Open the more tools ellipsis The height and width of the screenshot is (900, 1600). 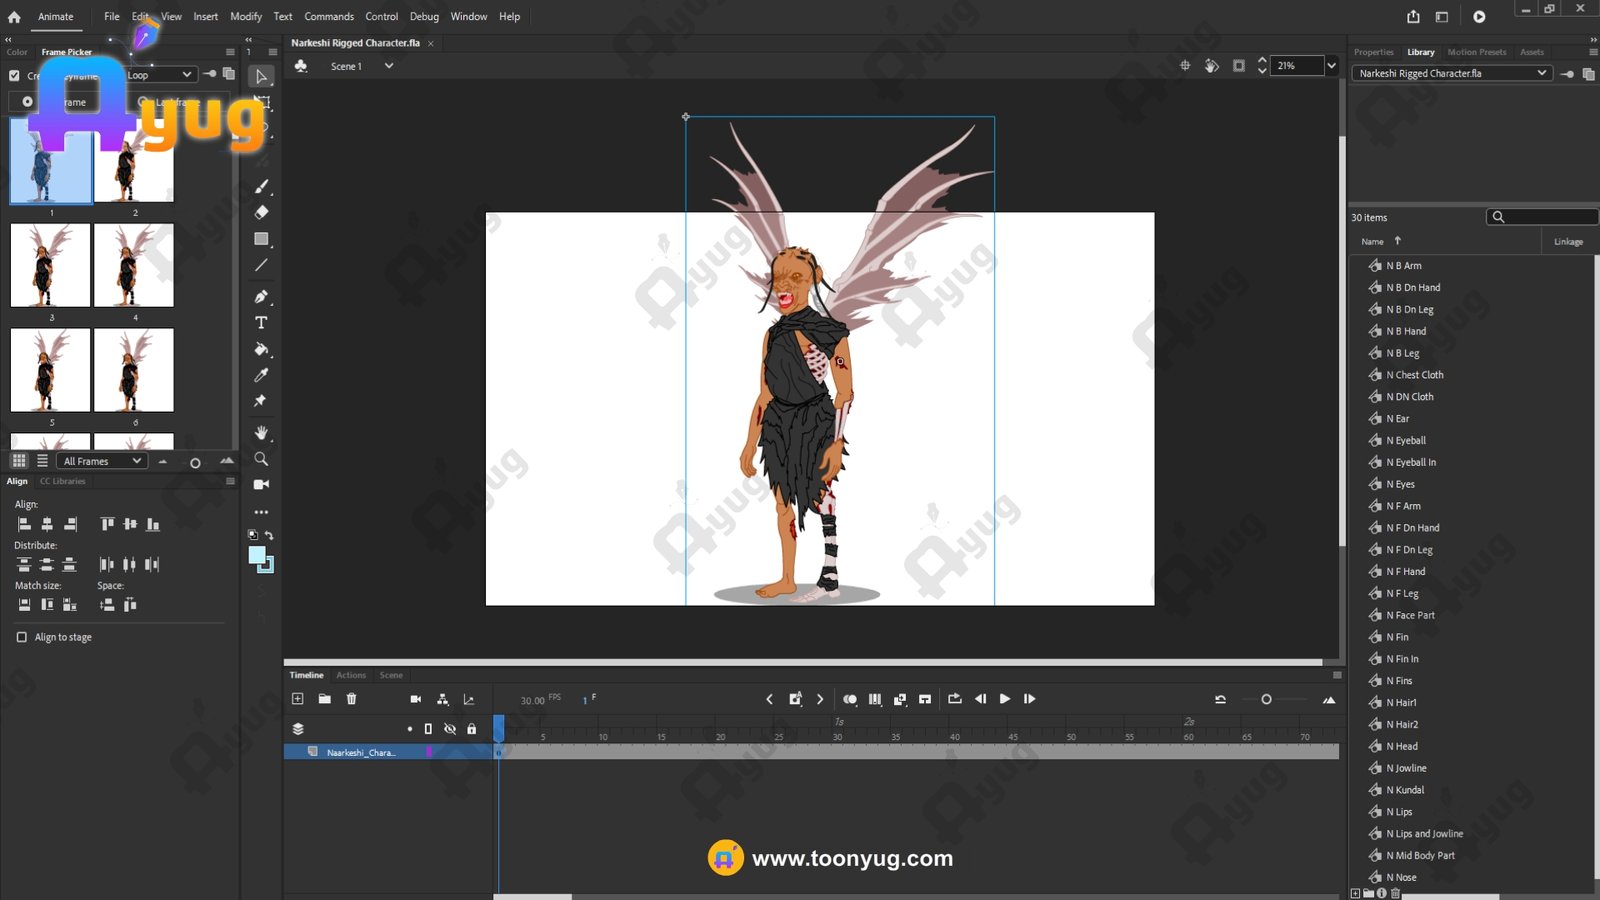pos(261,511)
